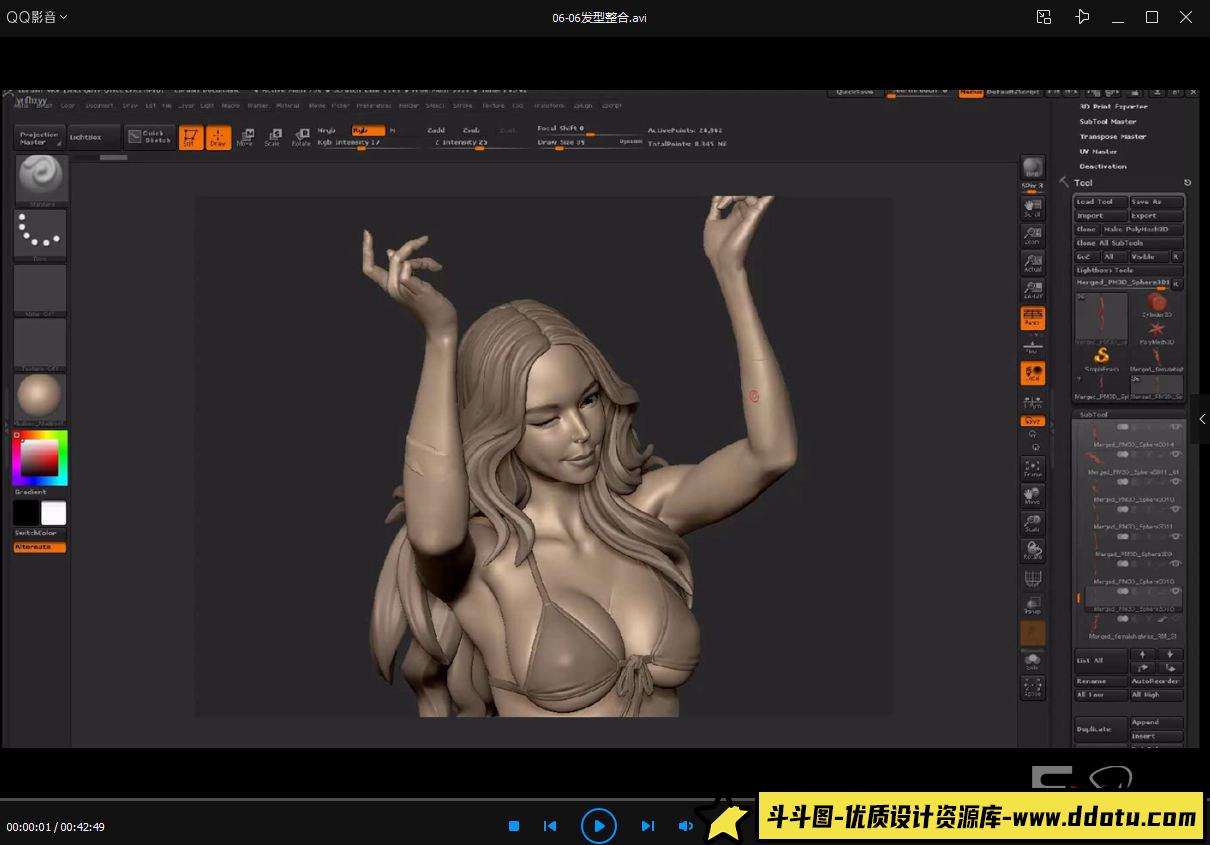Click the AutoReorder button
This screenshot has height=845, width=1210.
point(1156,681)
